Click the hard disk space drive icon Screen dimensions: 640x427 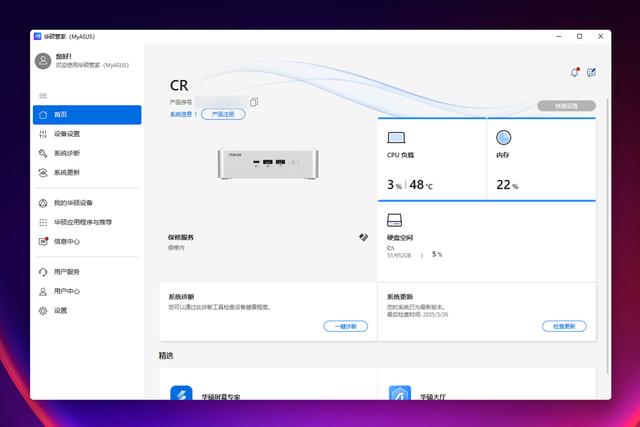click(x=394, y=220)
